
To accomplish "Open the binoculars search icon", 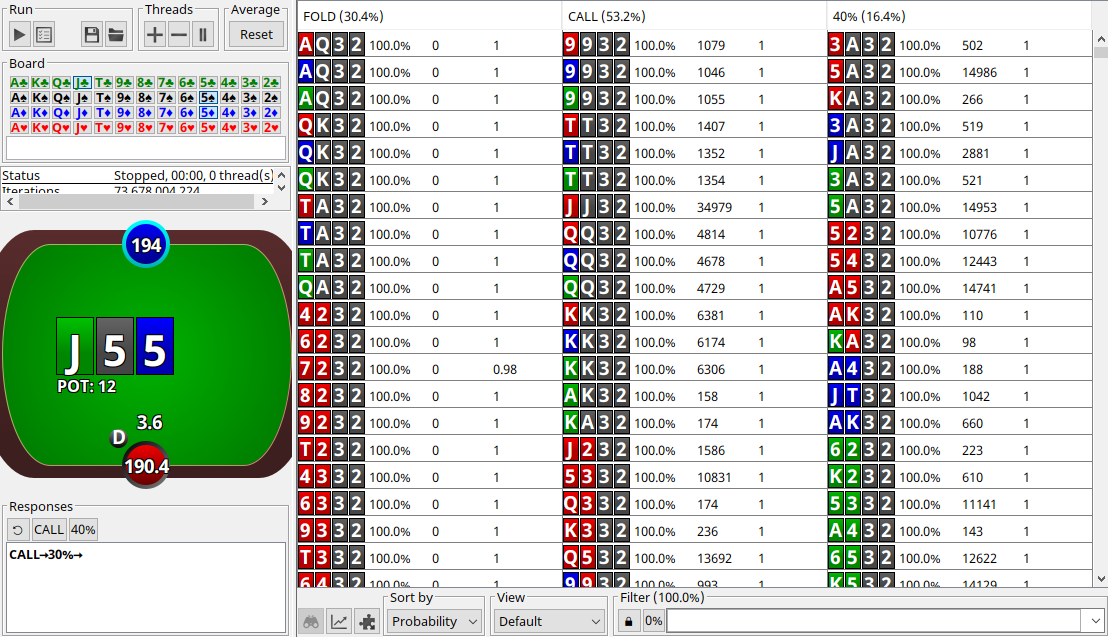I will pyautogui.click(x=311, y=621).
